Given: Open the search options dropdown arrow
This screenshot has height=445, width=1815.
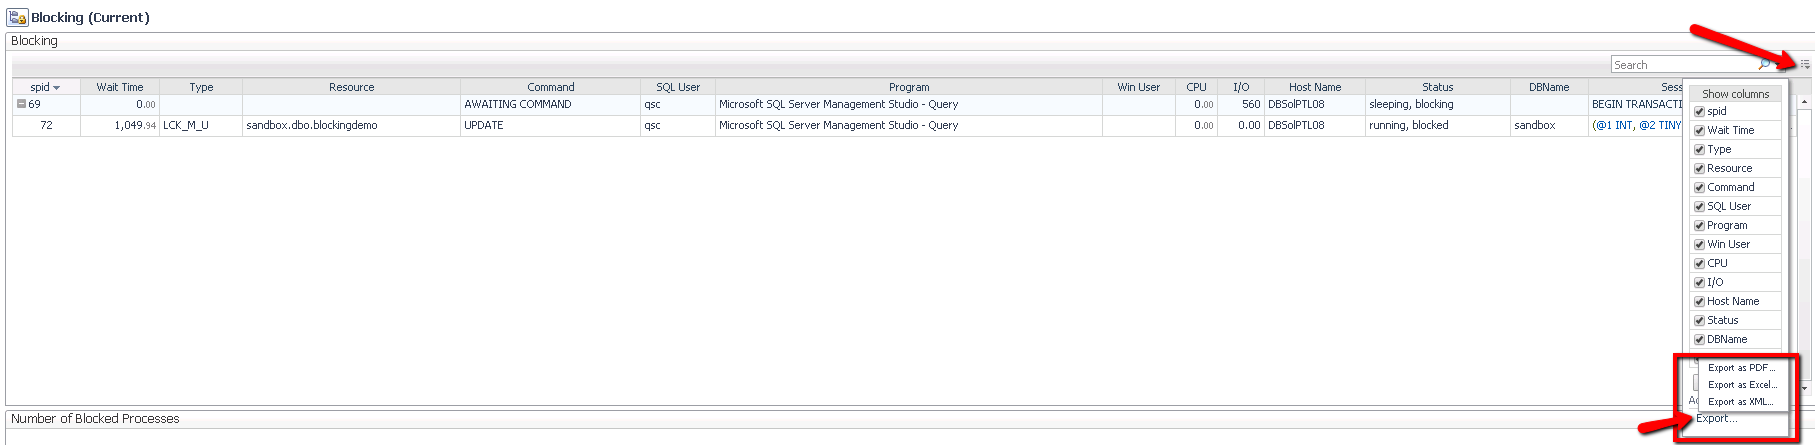Looking at the screenshot, I should pos(1776,65).
